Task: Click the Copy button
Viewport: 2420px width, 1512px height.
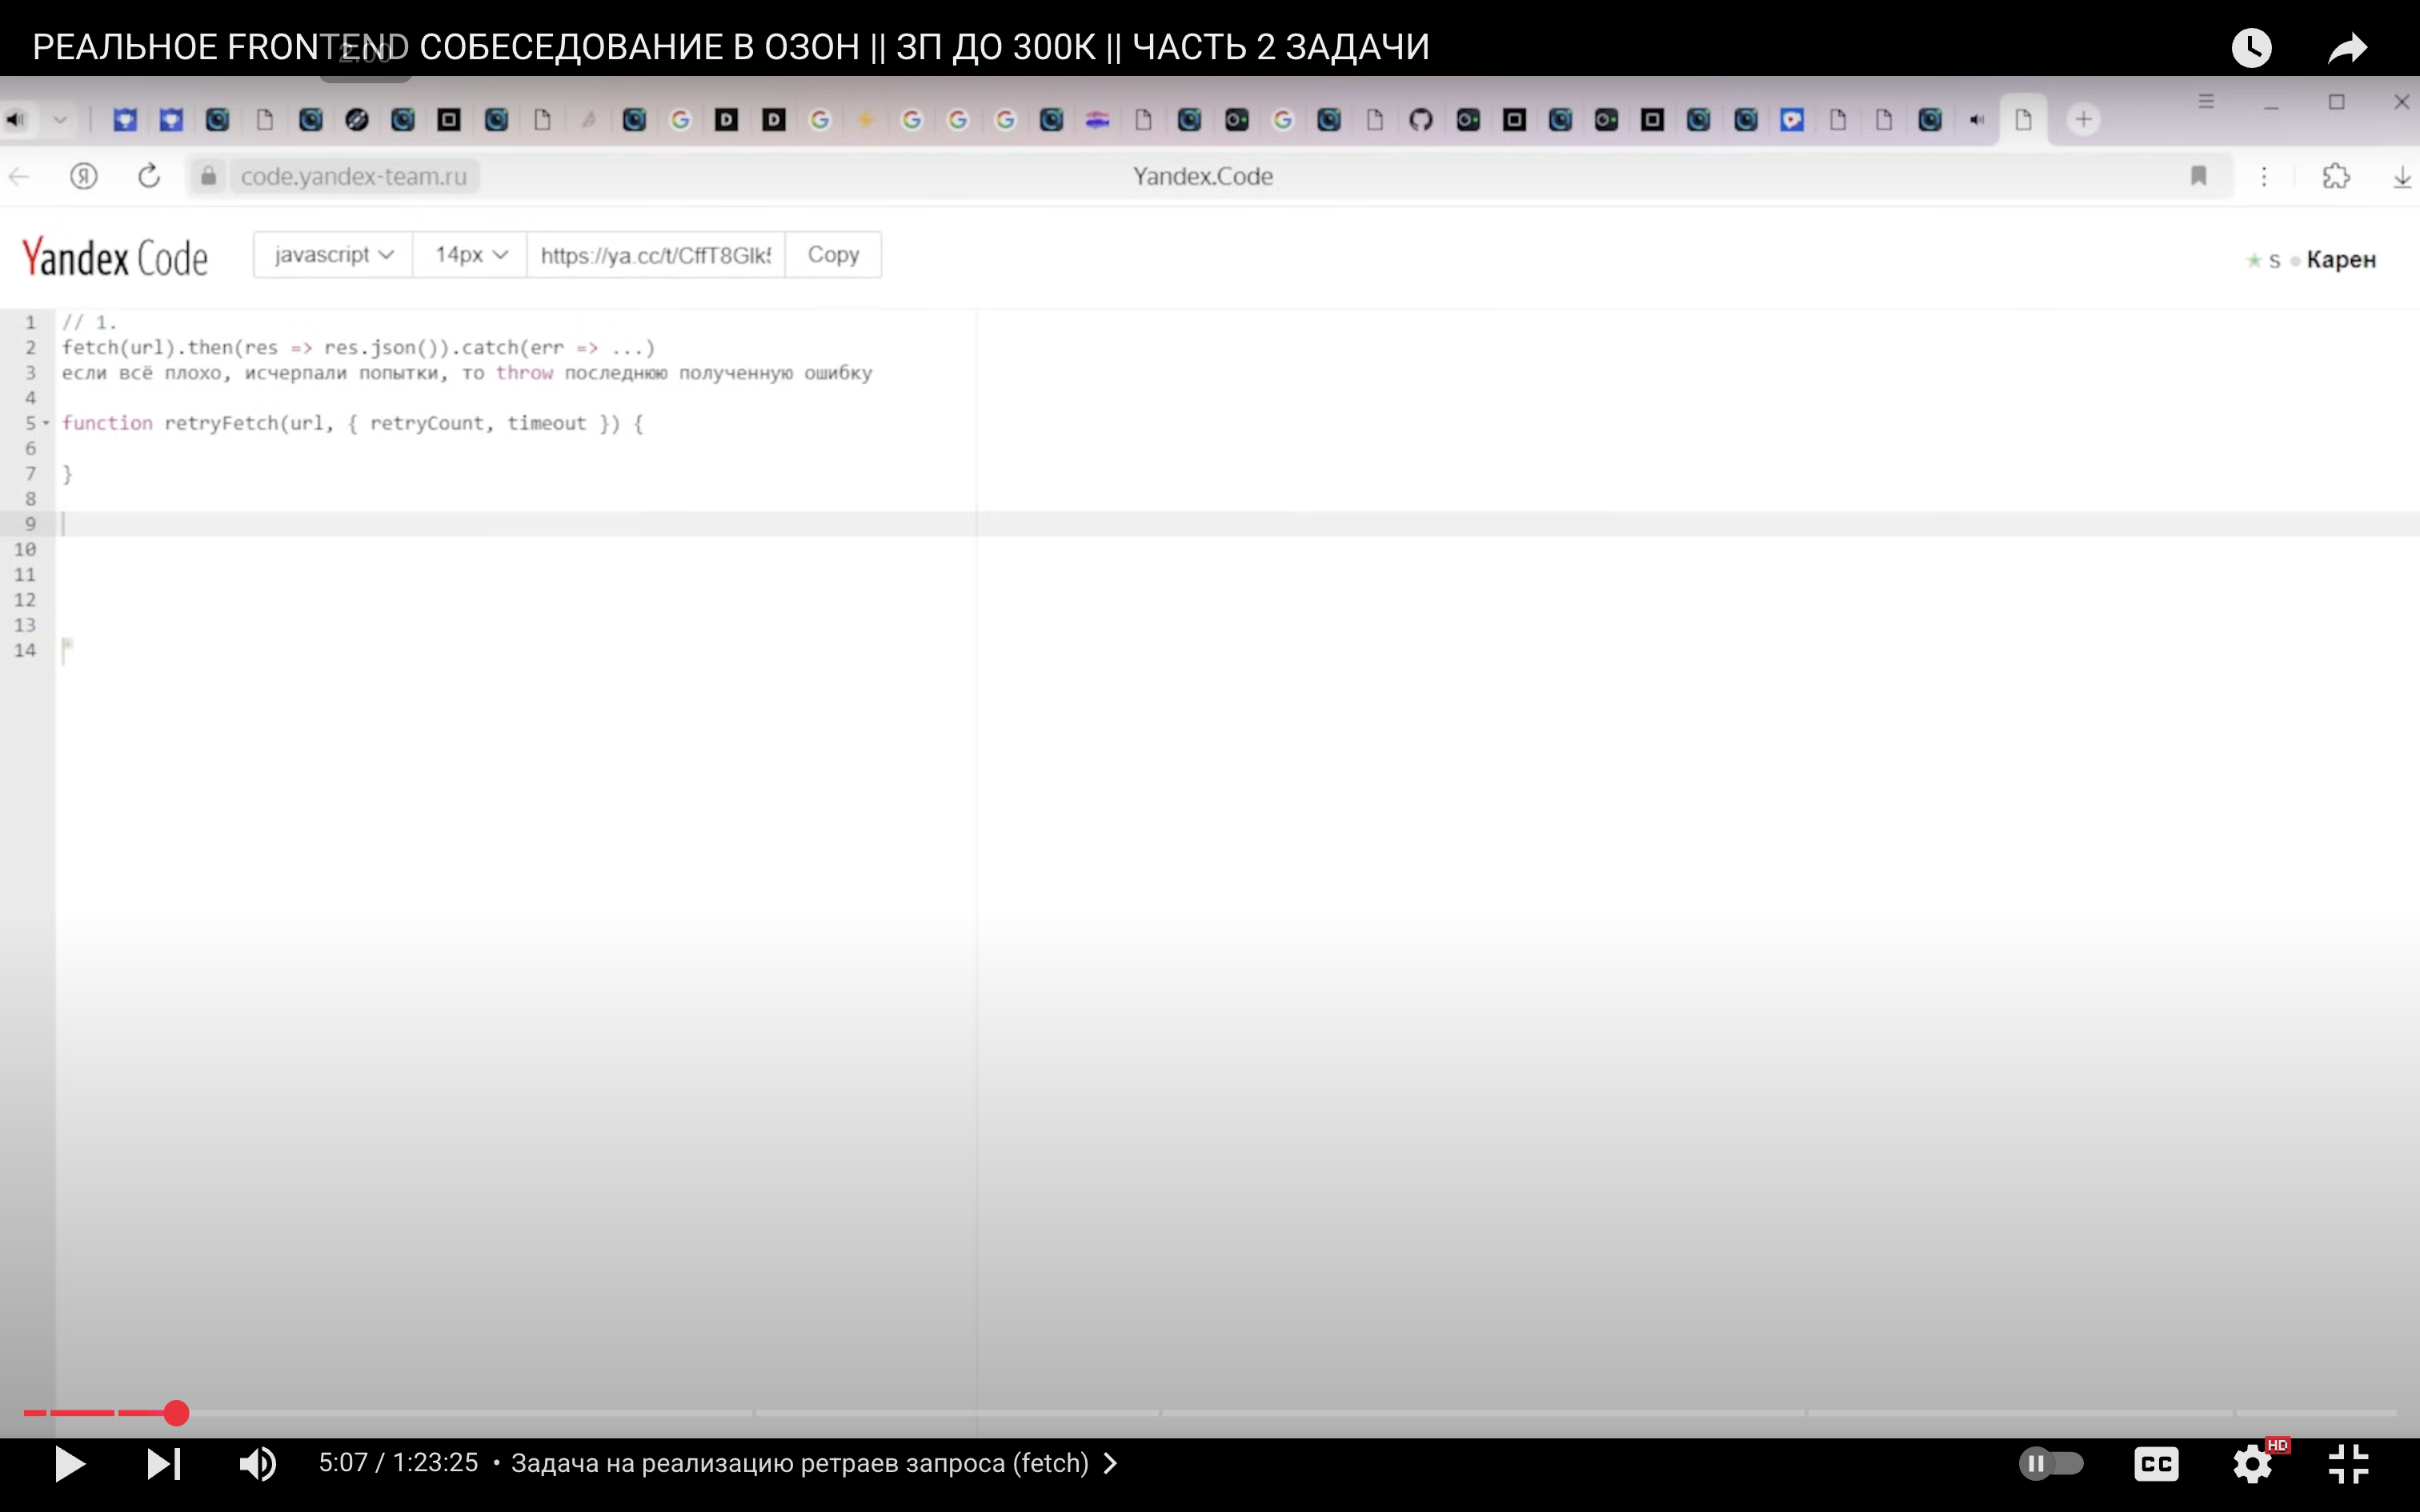Action: [833, 255]
